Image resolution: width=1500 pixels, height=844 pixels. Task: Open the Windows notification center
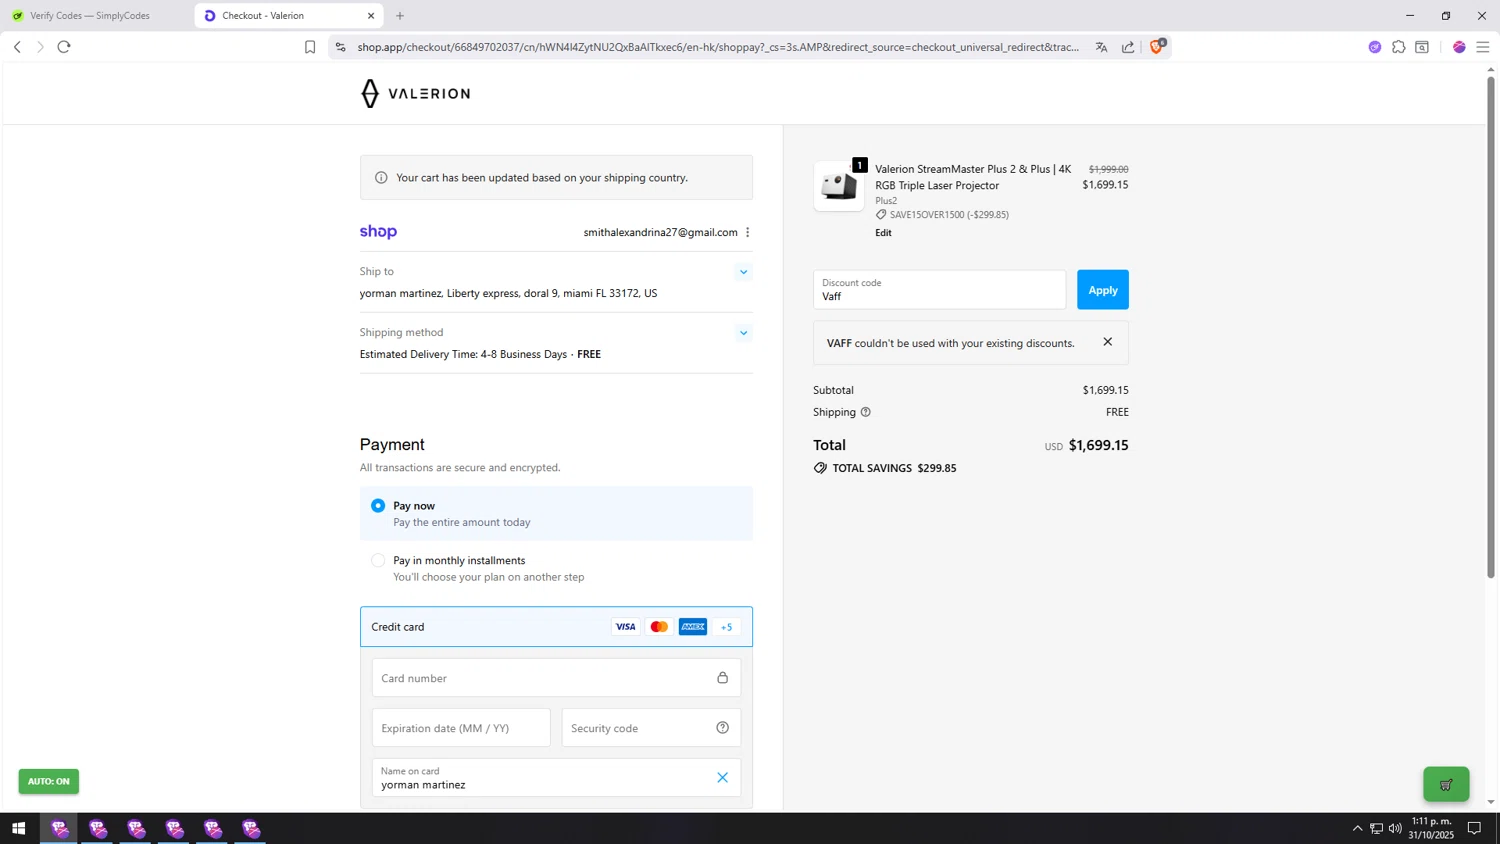pos(1474,829)
